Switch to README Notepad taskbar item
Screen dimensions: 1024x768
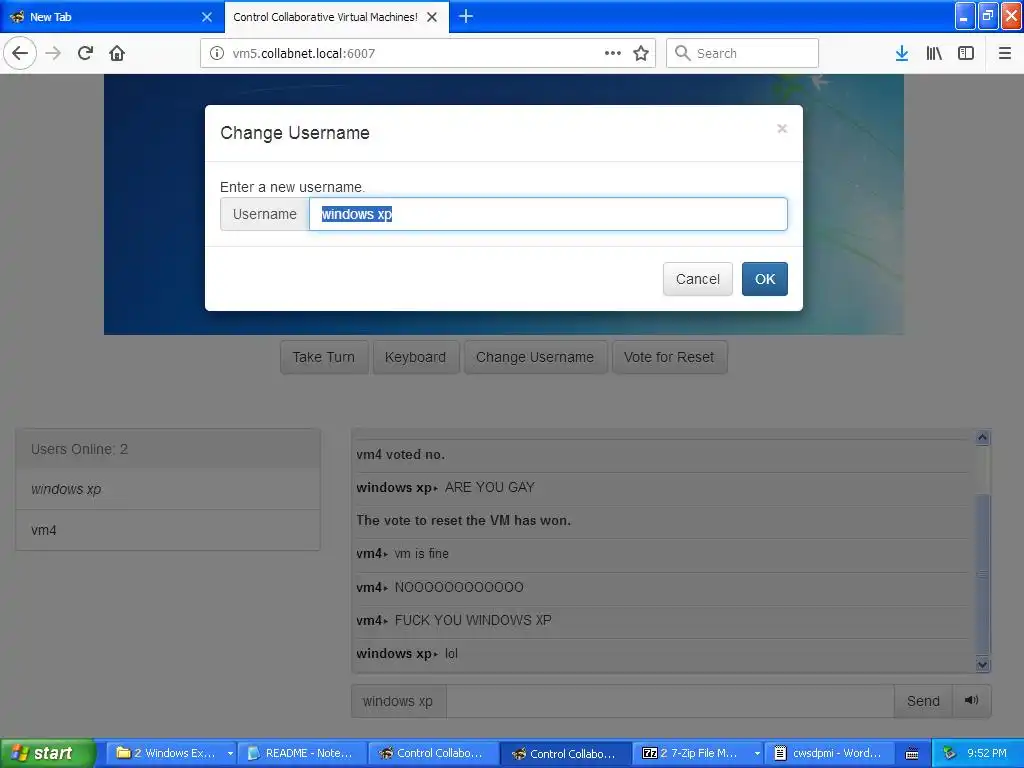pyautogui.click(x=302, y=753)
